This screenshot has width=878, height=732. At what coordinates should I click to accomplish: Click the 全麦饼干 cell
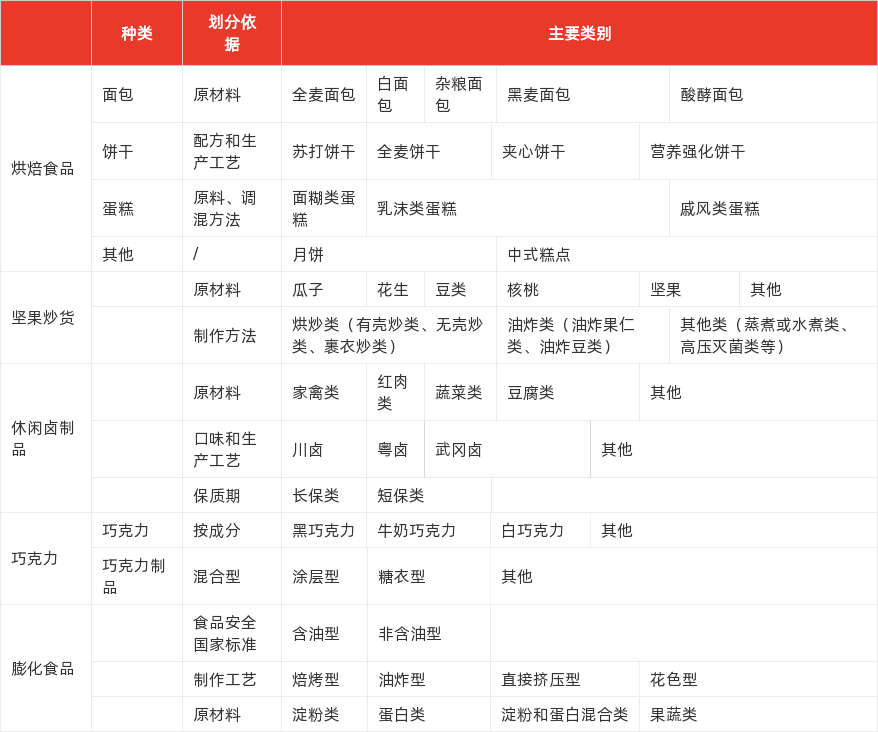tap(429, 151)
